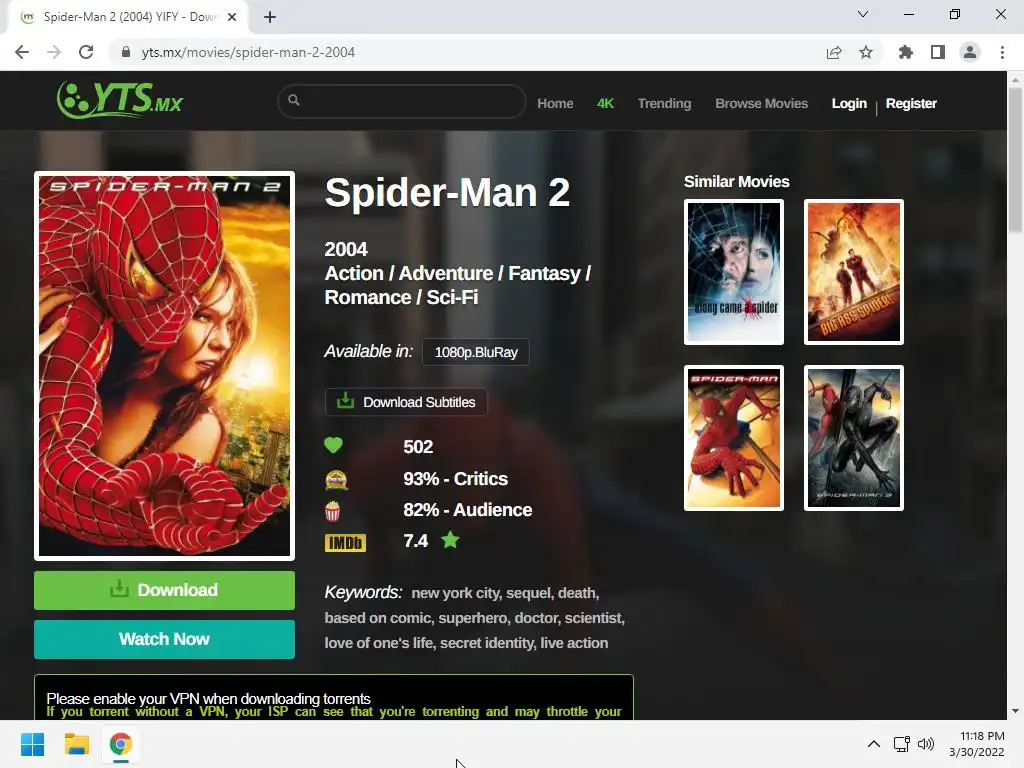Click Download Subtitles button
Image resolution: width=1024 pixels, height=768 pixels.
[x=406, y=402]
